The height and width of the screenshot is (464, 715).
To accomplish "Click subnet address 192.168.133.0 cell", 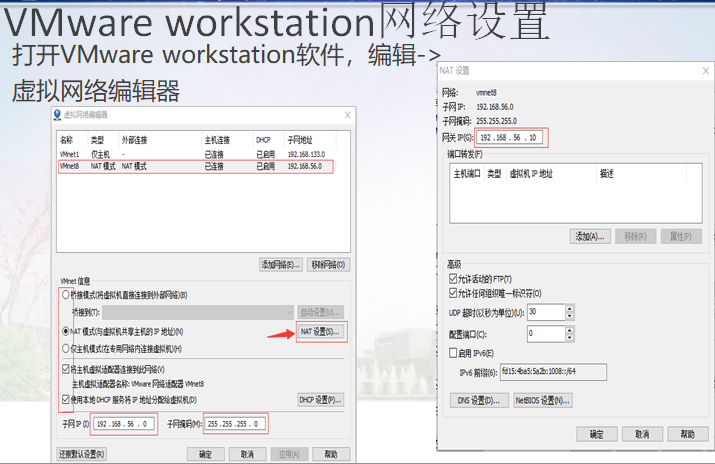I will click(306, 155).
